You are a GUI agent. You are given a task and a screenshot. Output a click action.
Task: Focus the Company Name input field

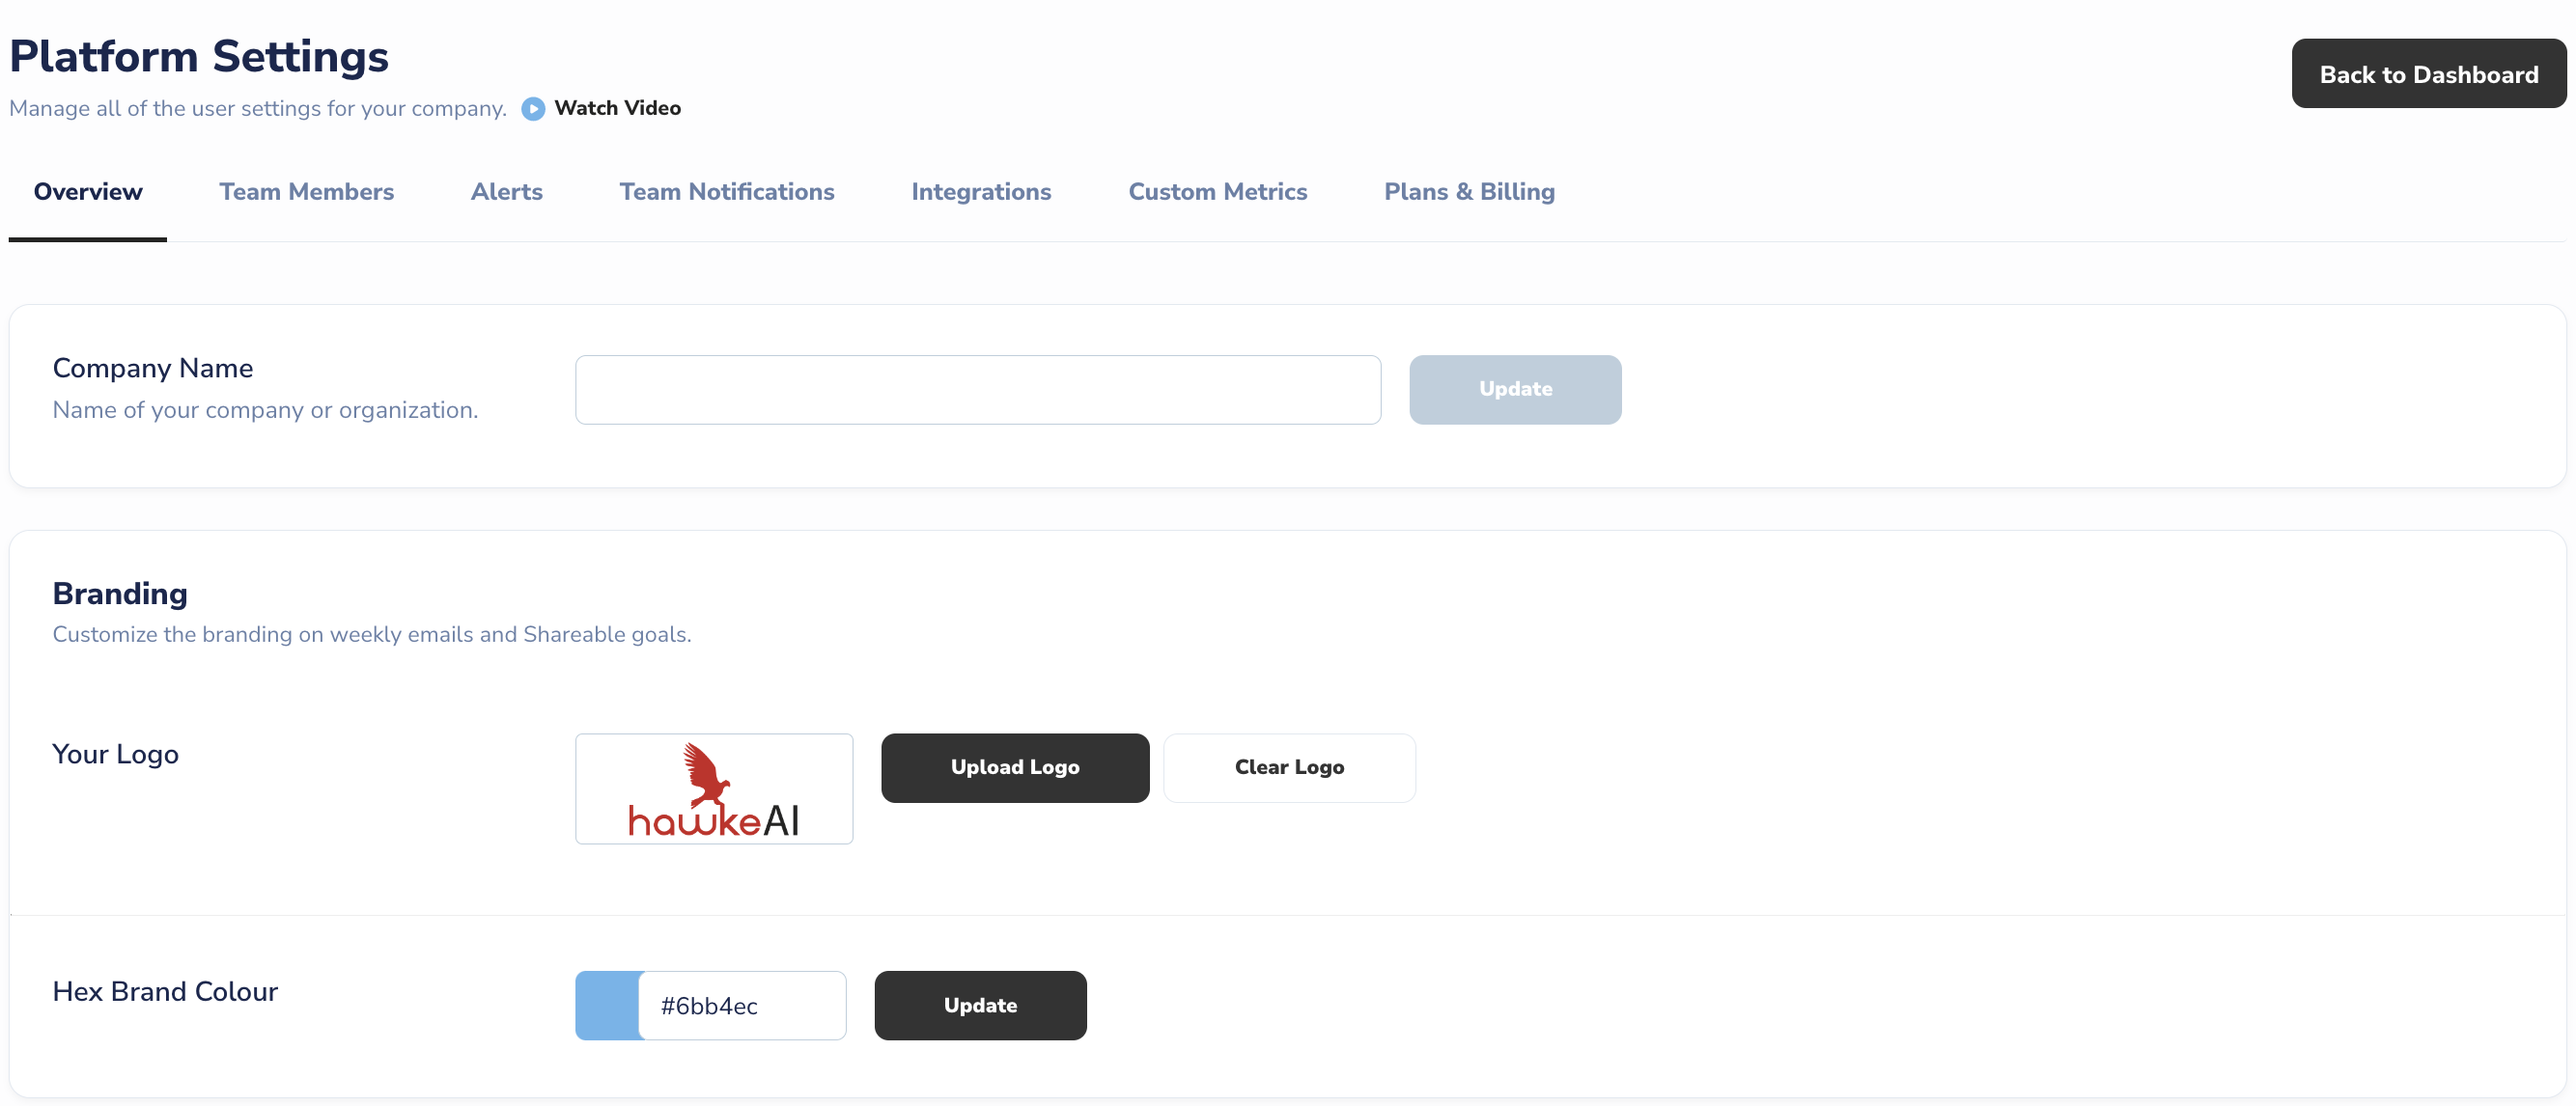tap(978, 390)
